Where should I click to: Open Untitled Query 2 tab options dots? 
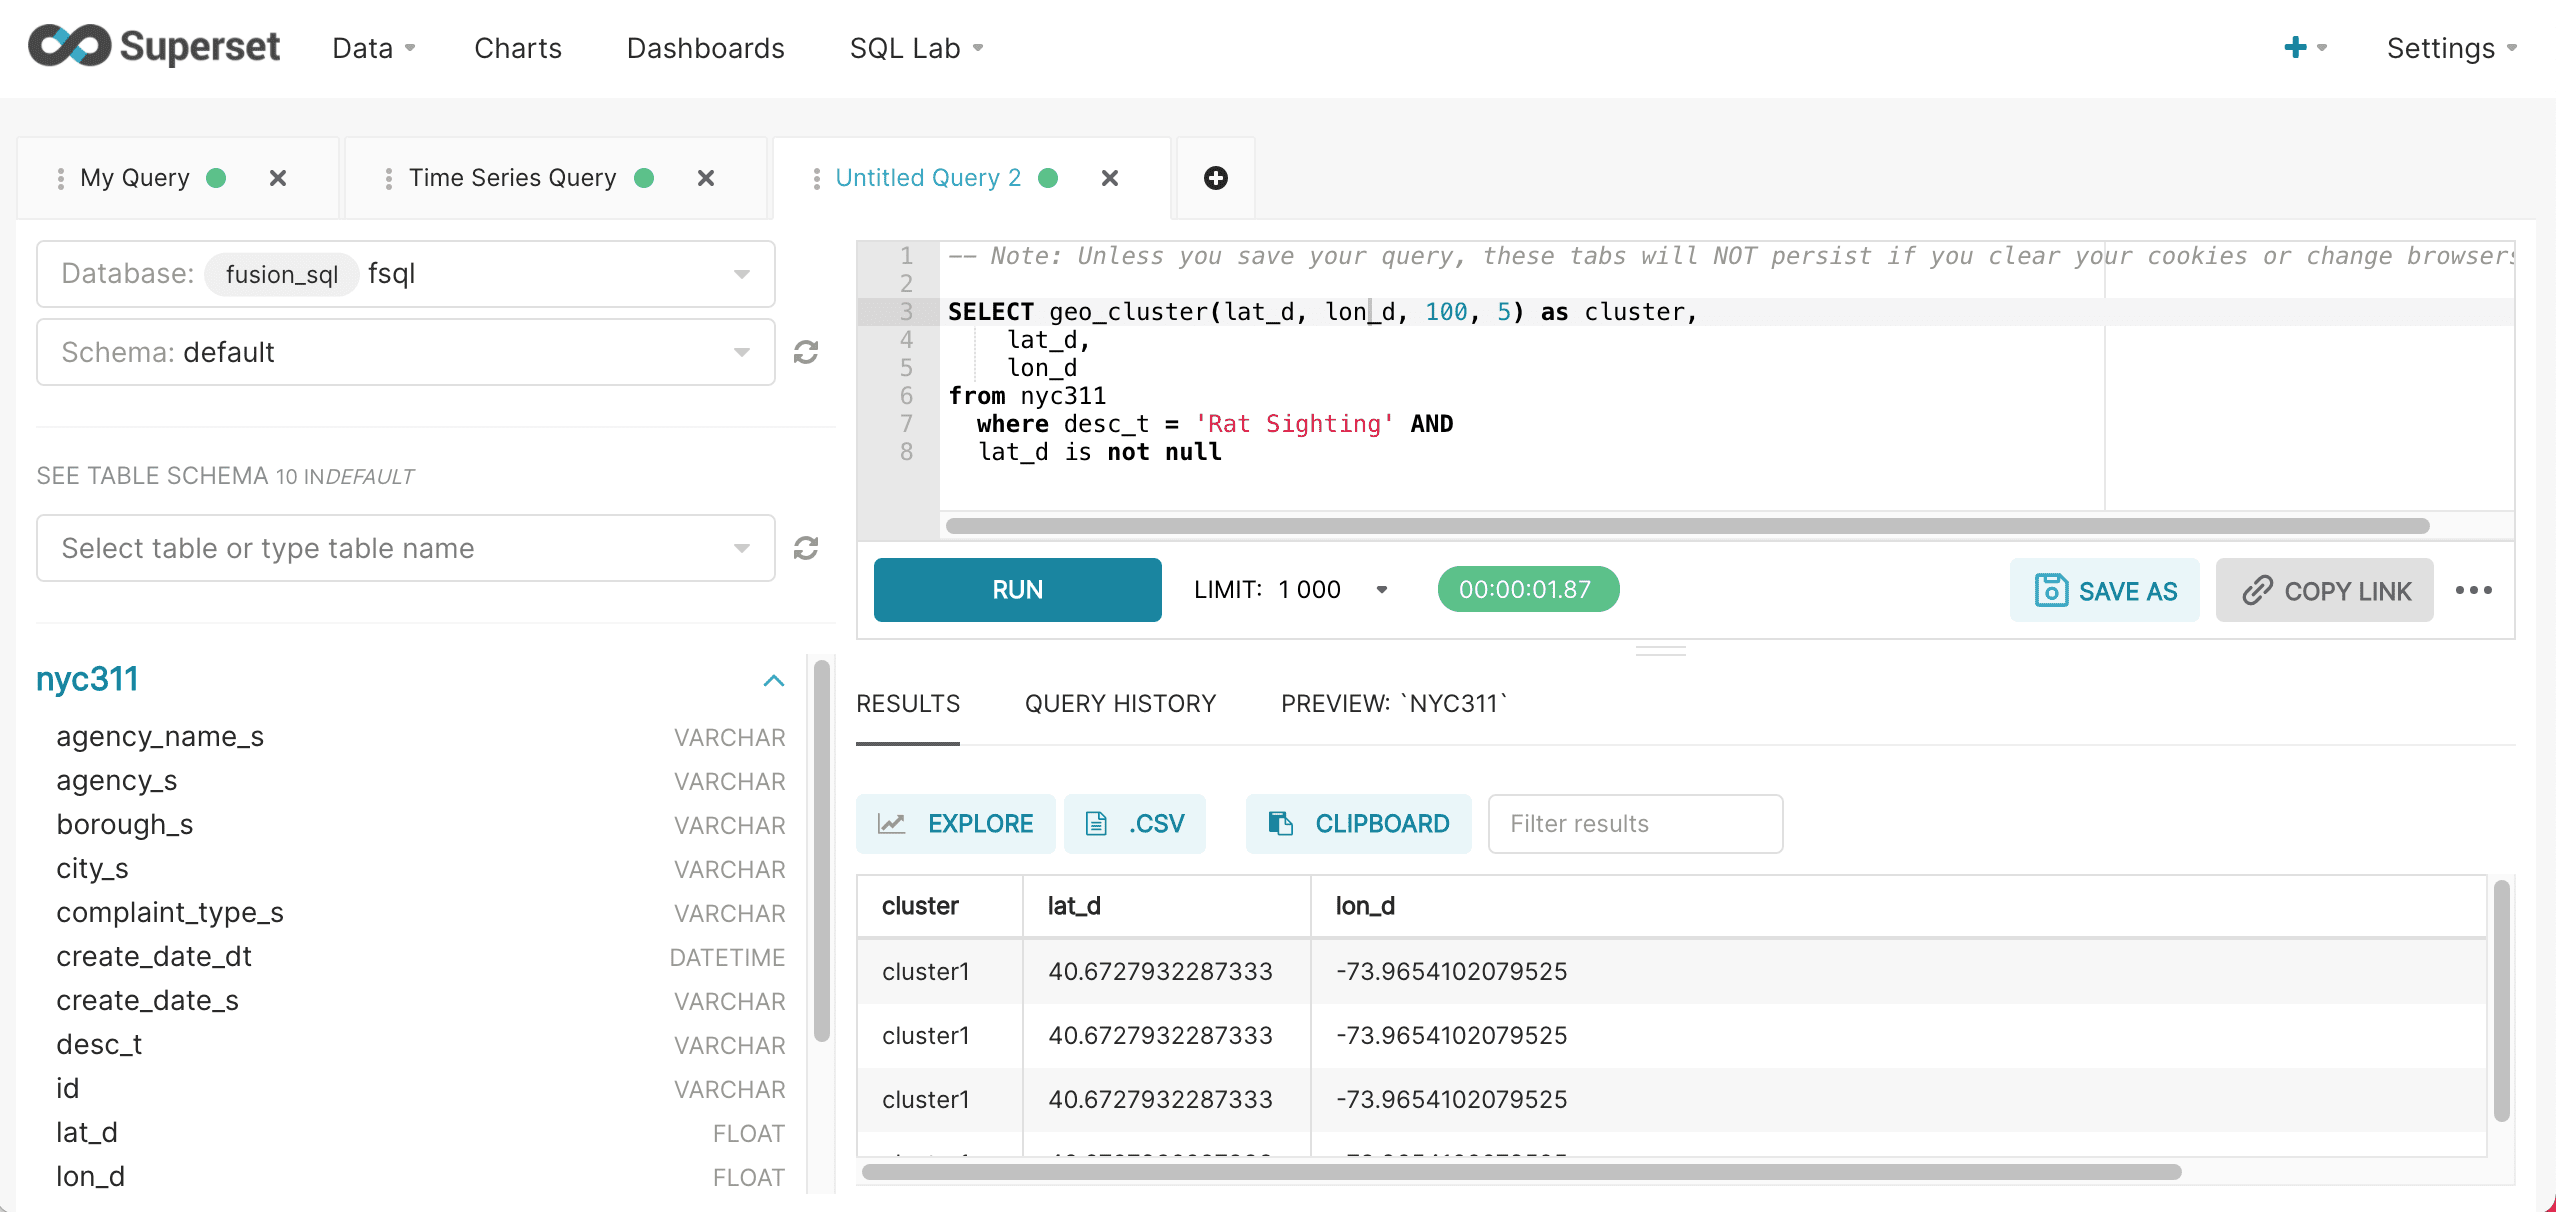pyautogui.click(x=817, y=178)
